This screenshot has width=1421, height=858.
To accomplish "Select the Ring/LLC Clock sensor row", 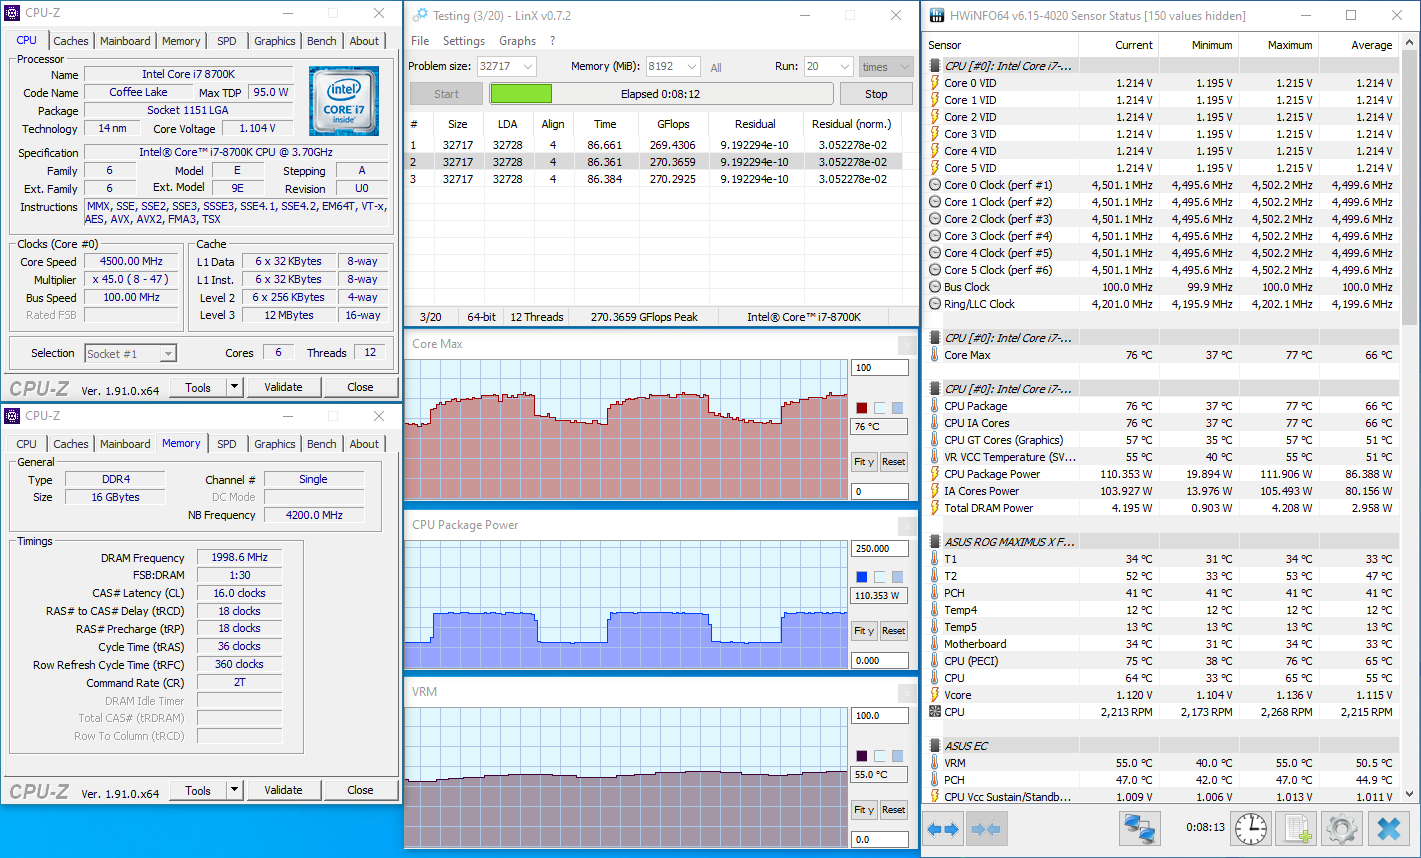I will (x=1160, y=304).
